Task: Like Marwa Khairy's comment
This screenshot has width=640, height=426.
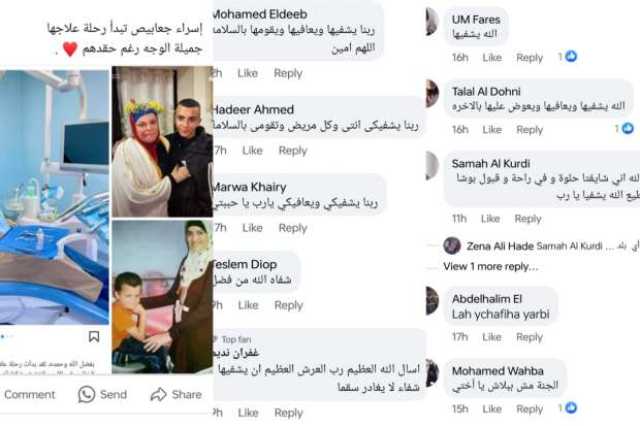Action: tap(252, 228)
